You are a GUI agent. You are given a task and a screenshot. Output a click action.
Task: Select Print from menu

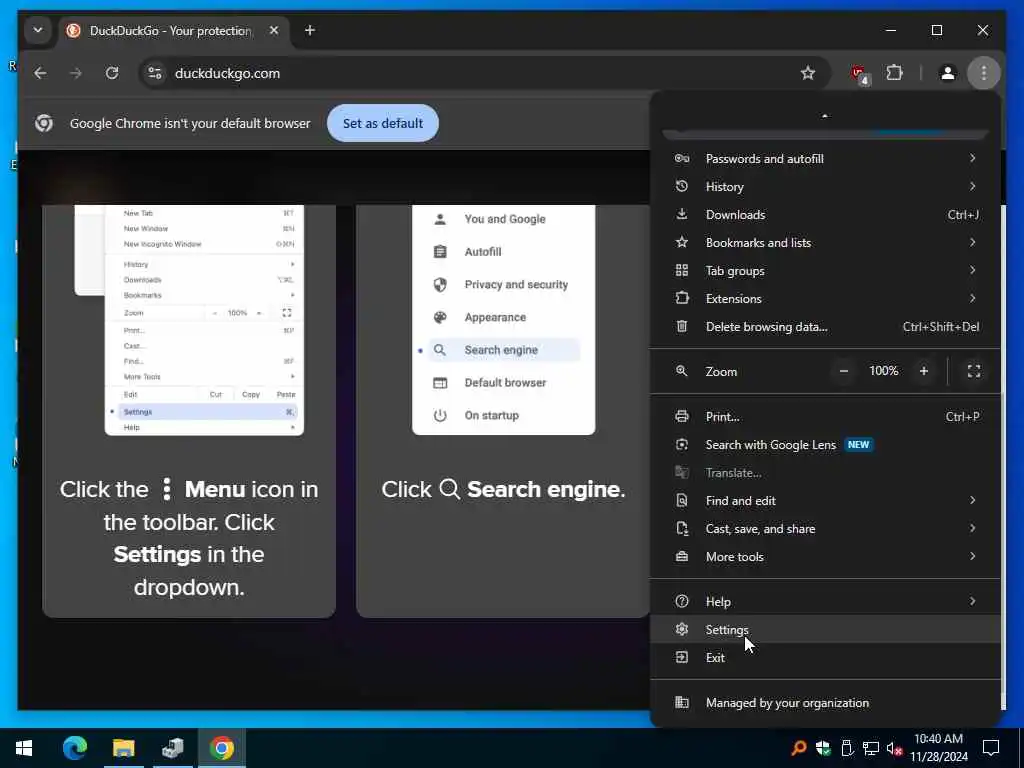click(x=825, y=417)
